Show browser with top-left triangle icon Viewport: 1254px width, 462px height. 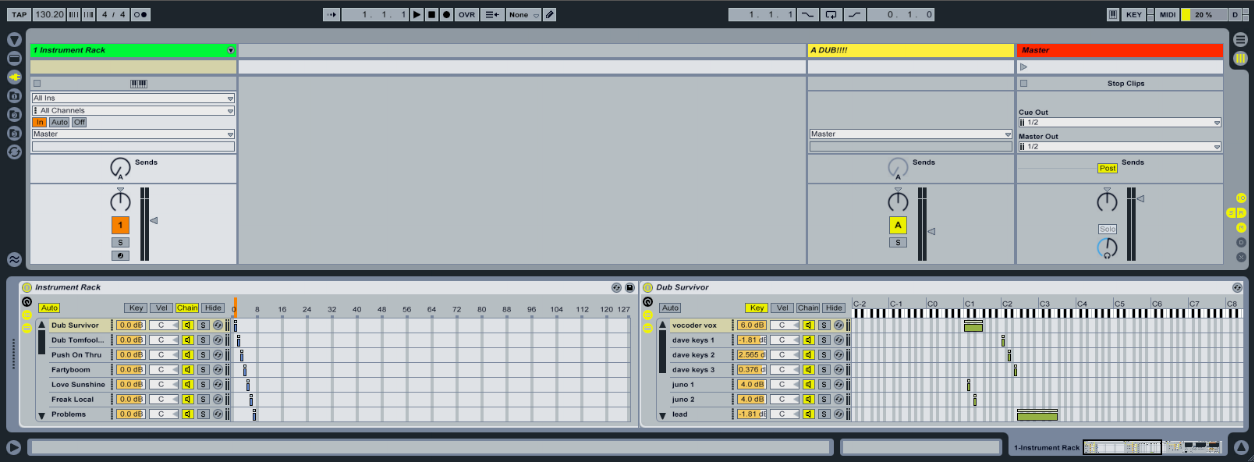14,39
